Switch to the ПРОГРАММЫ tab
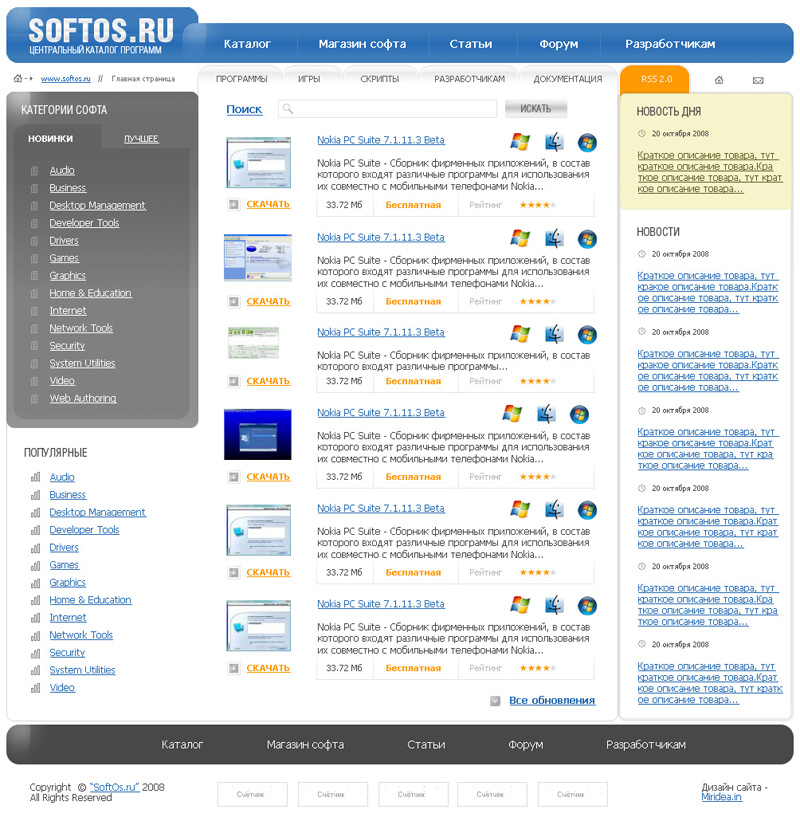Image resolution: width=800 pixels, height=829 pixels. pos(241,79)
